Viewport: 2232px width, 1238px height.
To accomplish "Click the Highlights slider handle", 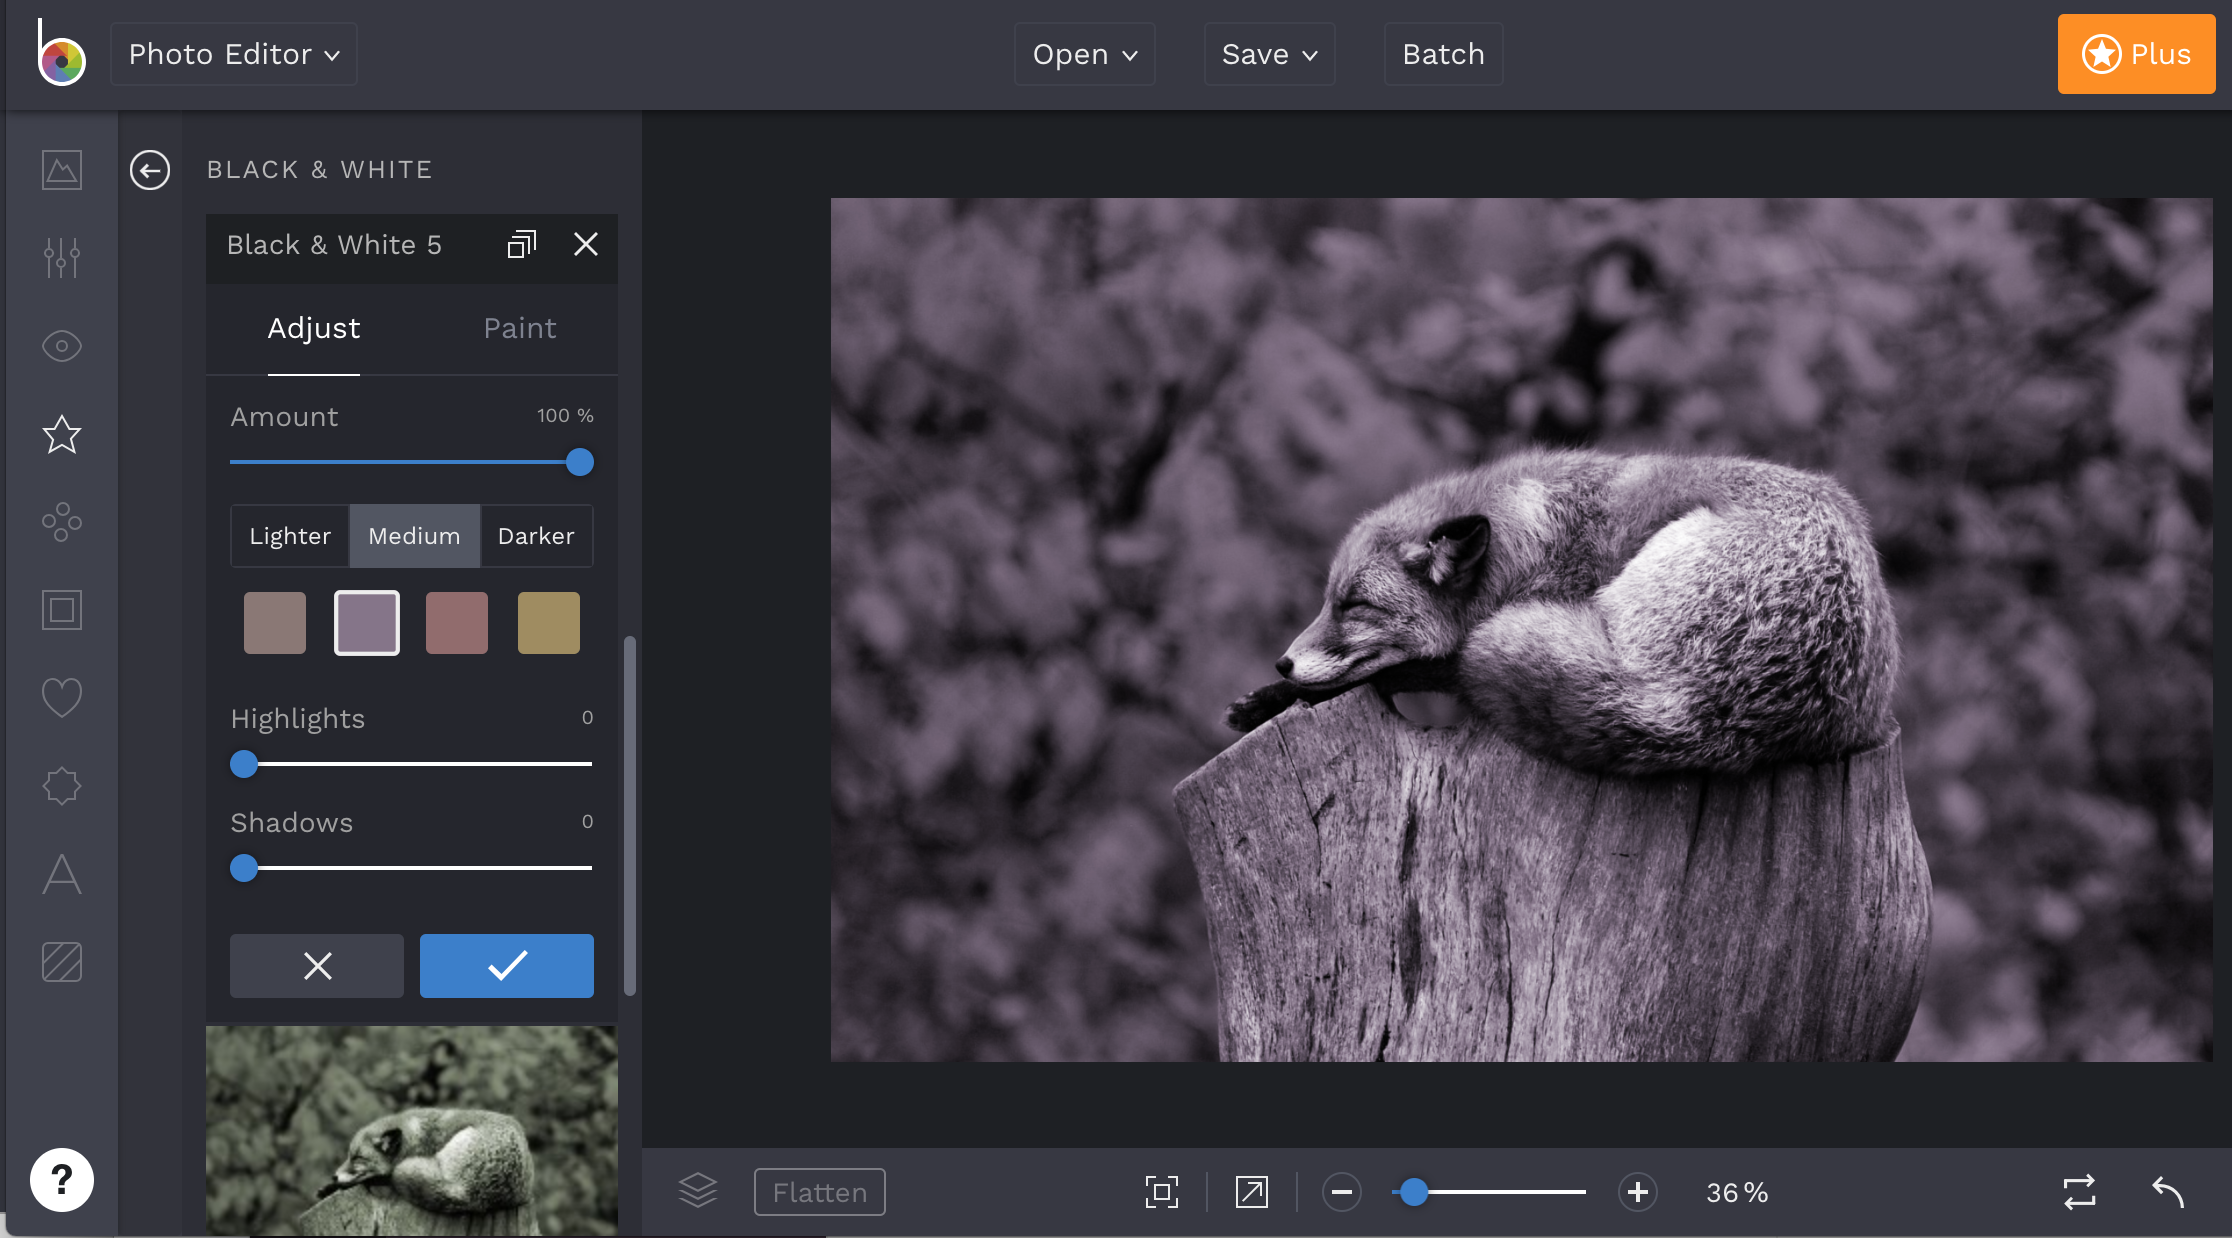I will 244,764.
